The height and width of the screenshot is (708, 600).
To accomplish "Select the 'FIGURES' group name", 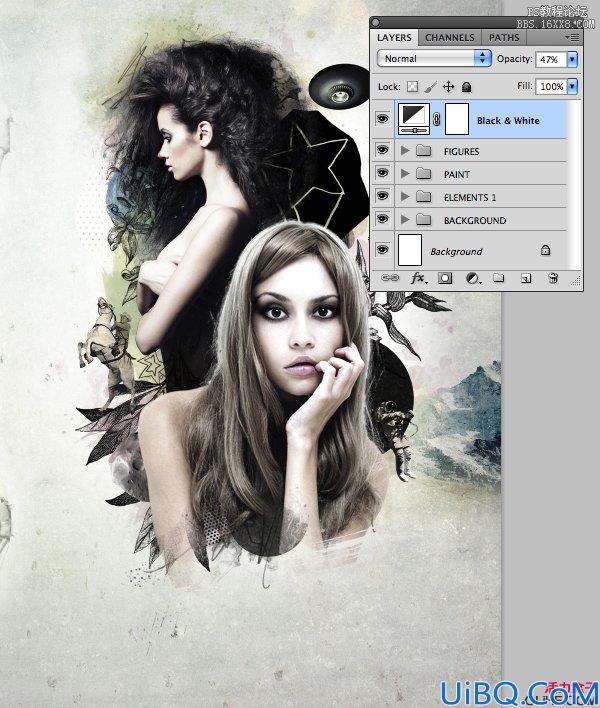I will pyautogui.click(x=461, y=151).
